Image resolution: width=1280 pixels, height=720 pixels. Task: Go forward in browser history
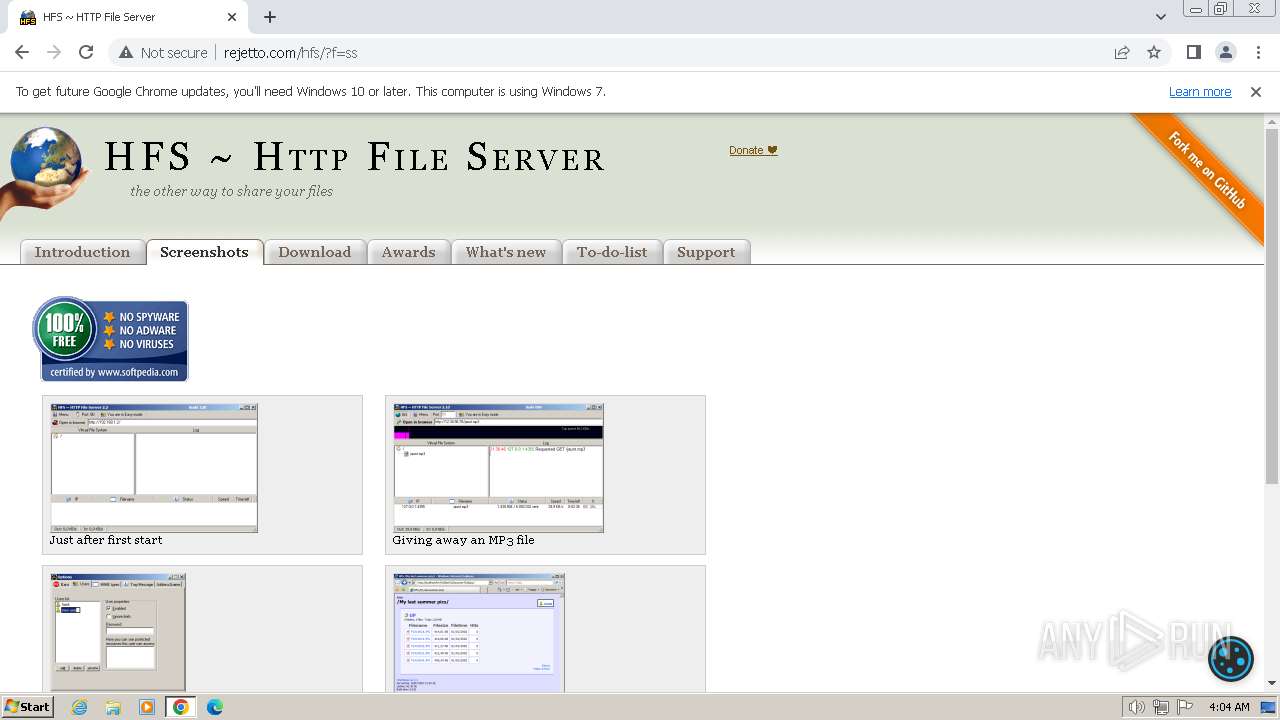click(x=54, y=52)
